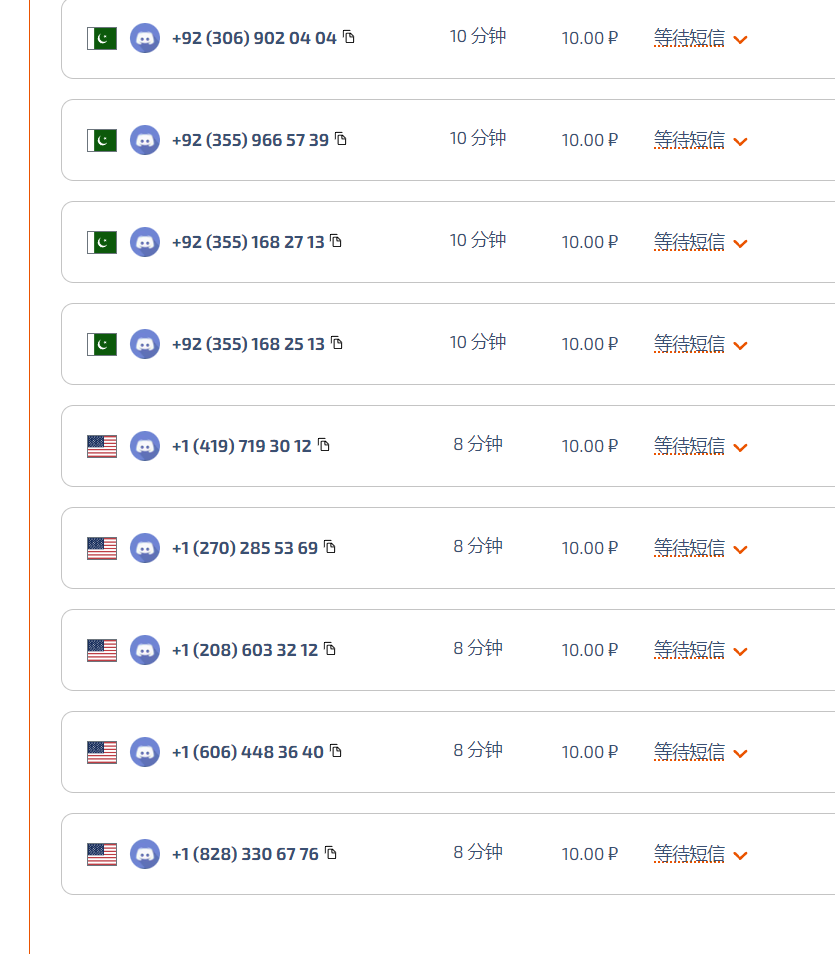Expand chevron for +92 (306) 902 04 04 row
Image resolution: width=835 pixels, height=954 pixels.
tap(740, 40)
